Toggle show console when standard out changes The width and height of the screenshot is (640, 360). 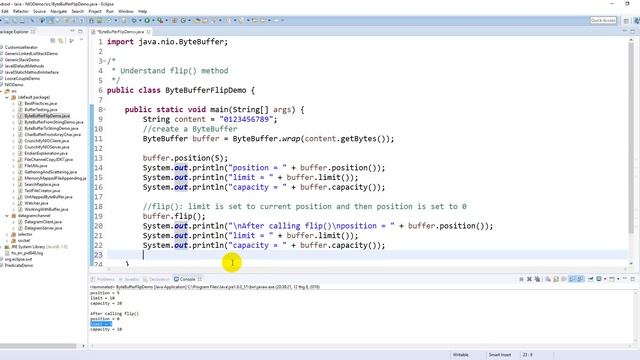pyautogui.click(x=572, y=279)
